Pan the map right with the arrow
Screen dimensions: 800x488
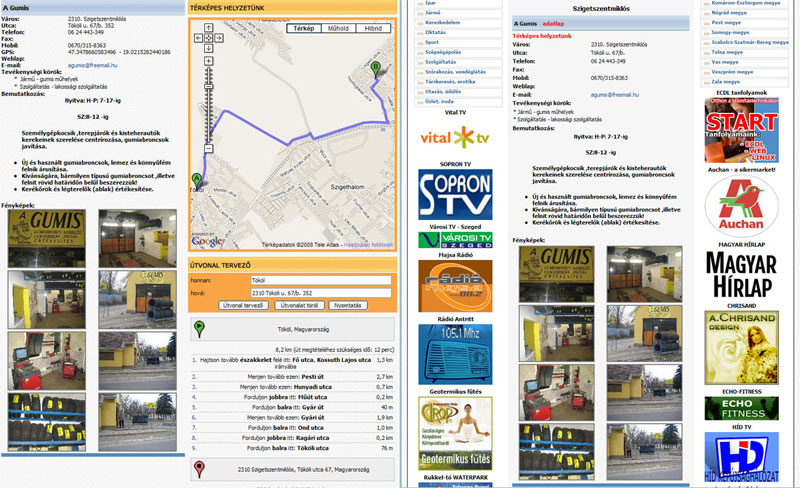click(218, 38)
